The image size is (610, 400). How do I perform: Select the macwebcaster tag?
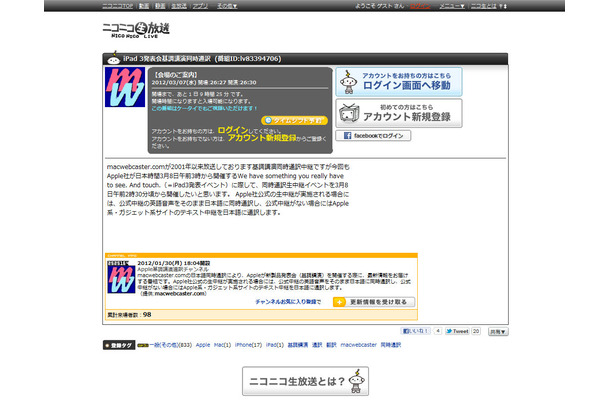pyautogui.click(x=358, y=345)
